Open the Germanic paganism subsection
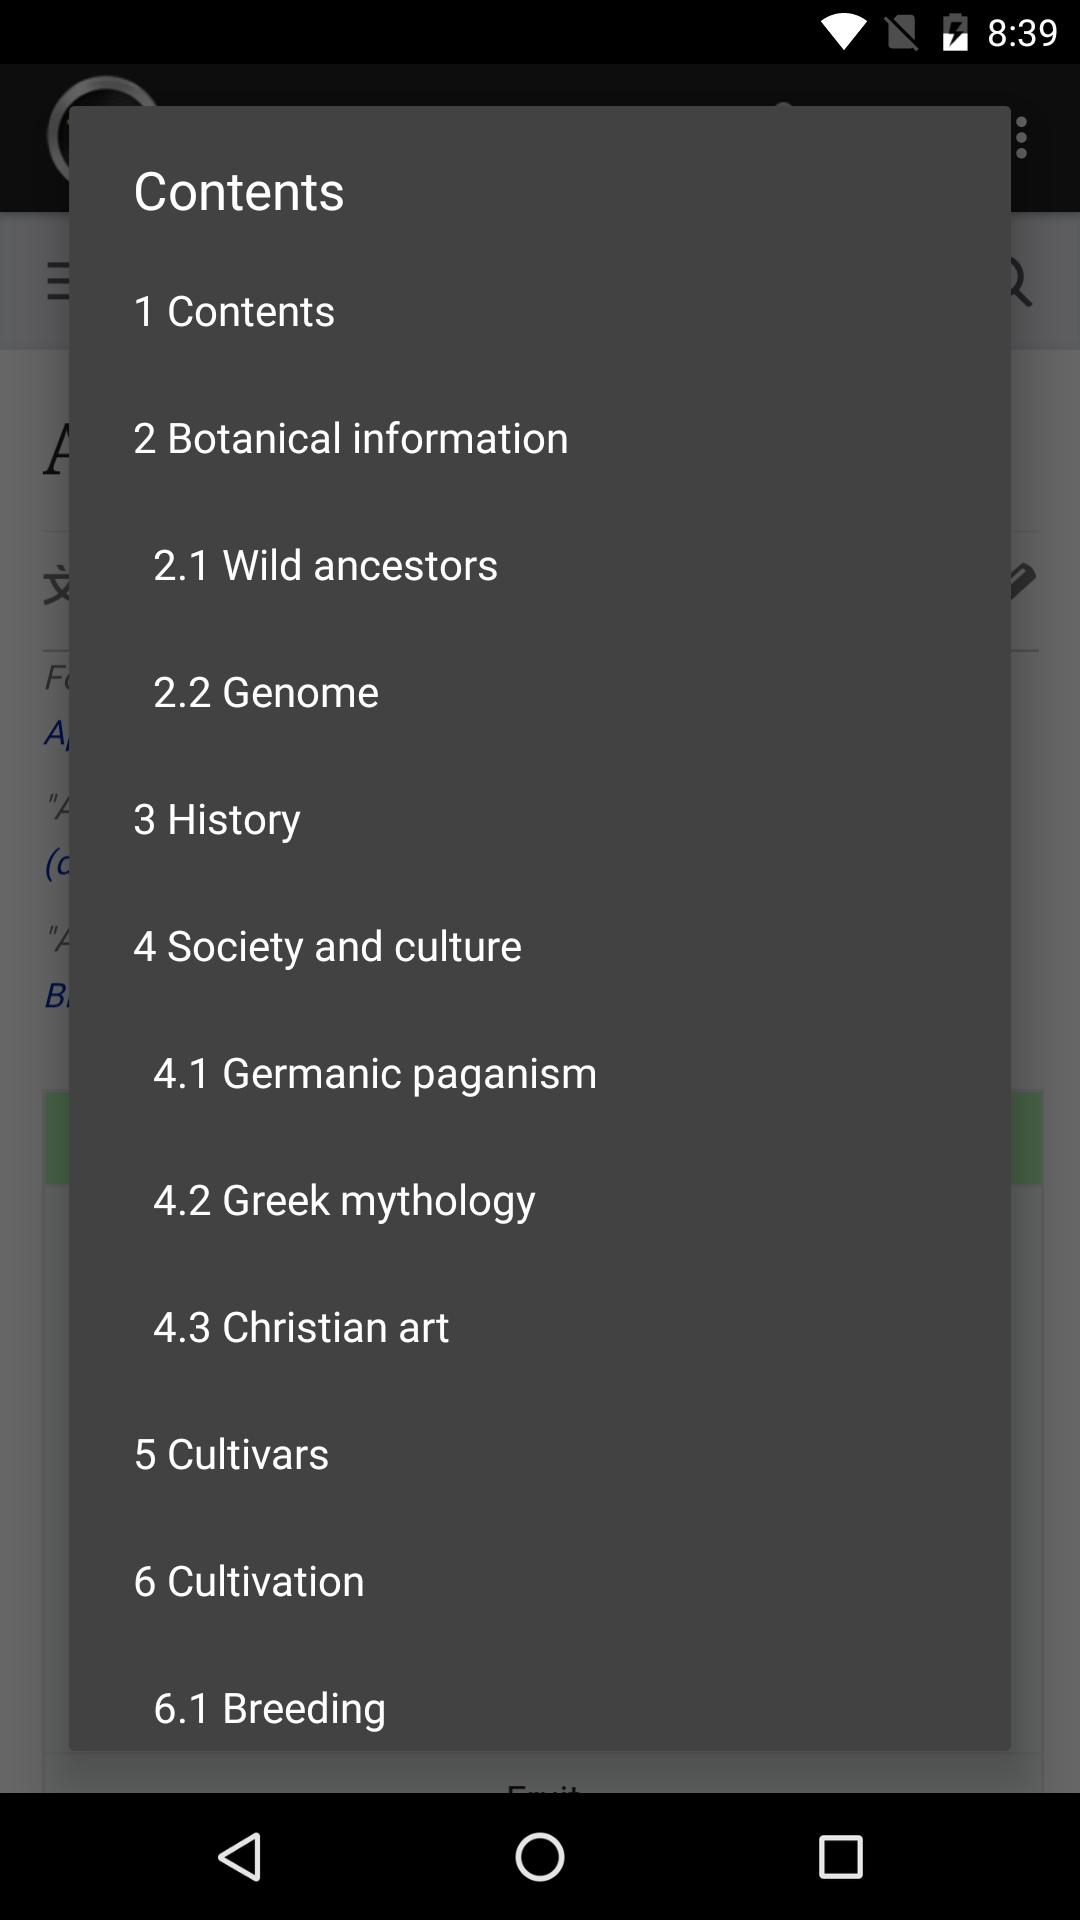Image resolution: width=1080 pixels, height=1920 pixels. 374,1072
